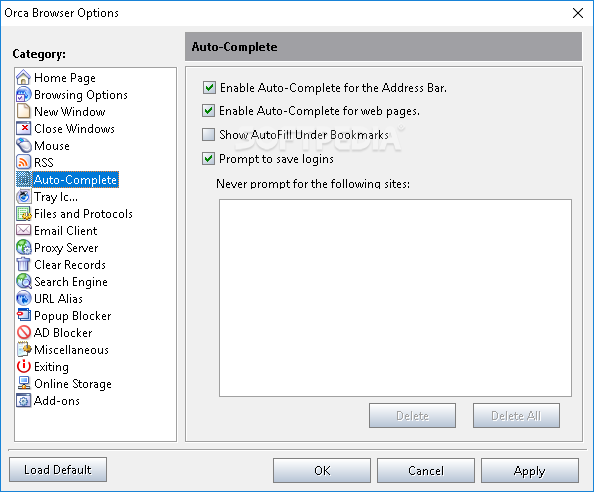The height and width of the screenshot is (492, 594).
Task: Select the Home Page category
Action: tap(65, 78)
